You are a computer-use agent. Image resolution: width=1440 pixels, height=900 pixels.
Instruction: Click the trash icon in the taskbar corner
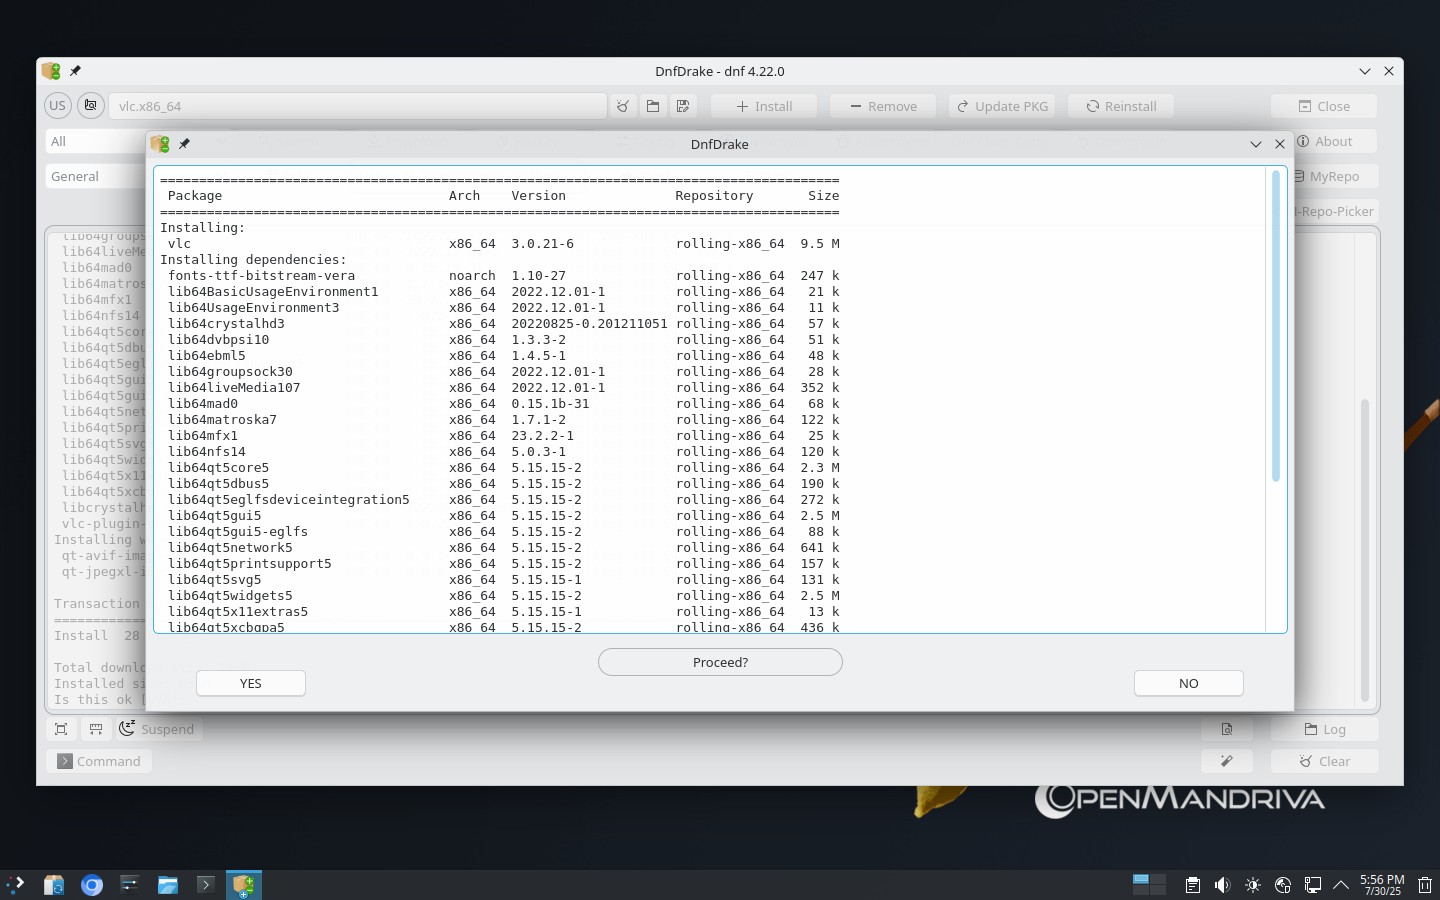1425,885
